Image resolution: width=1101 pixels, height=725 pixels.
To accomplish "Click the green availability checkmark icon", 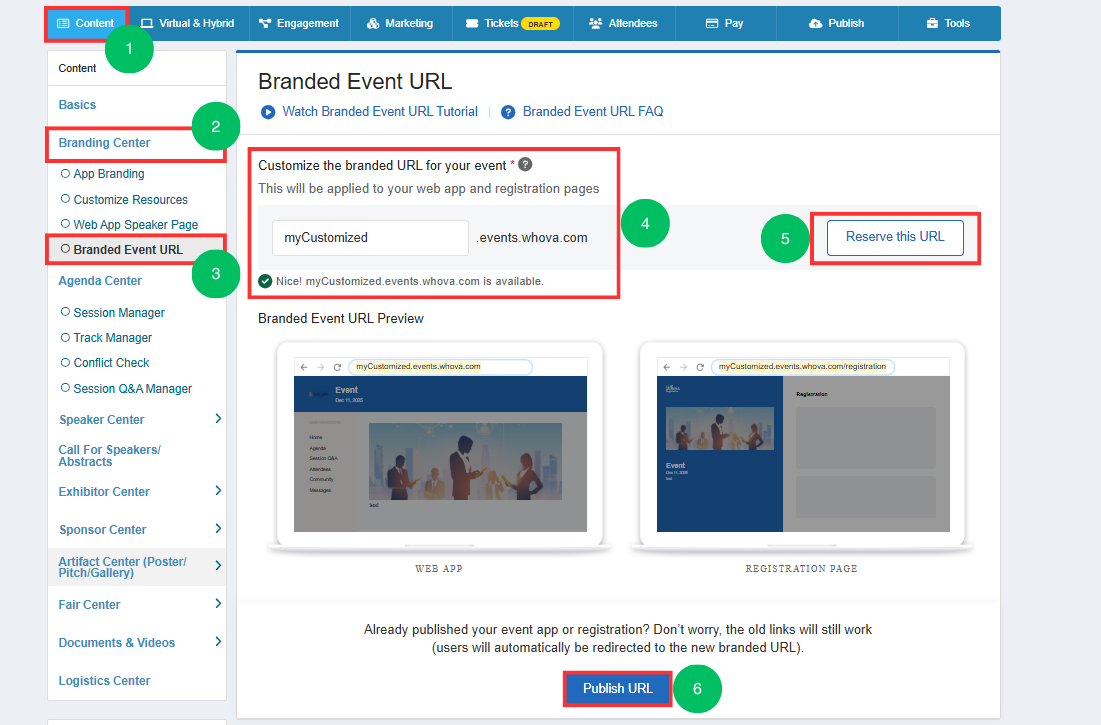I will click(x=265, y=281).
